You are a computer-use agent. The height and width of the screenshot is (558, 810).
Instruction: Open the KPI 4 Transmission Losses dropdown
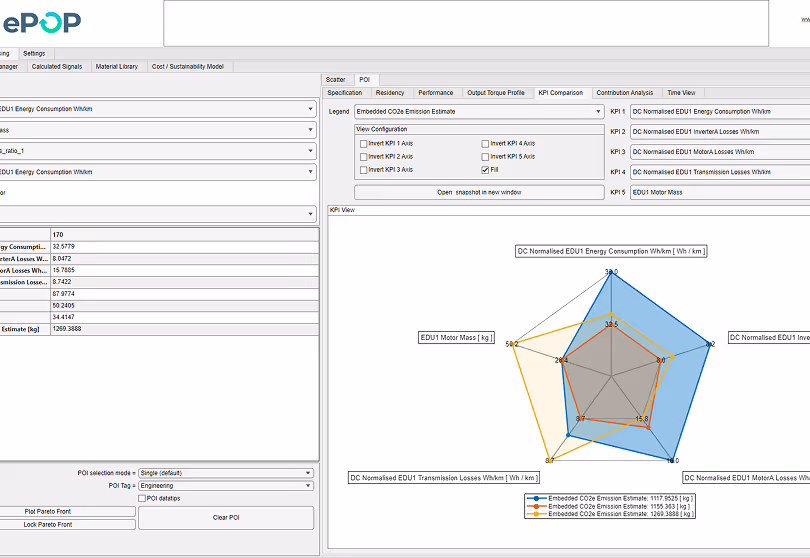pyautogui.click(x=720, y=172)
